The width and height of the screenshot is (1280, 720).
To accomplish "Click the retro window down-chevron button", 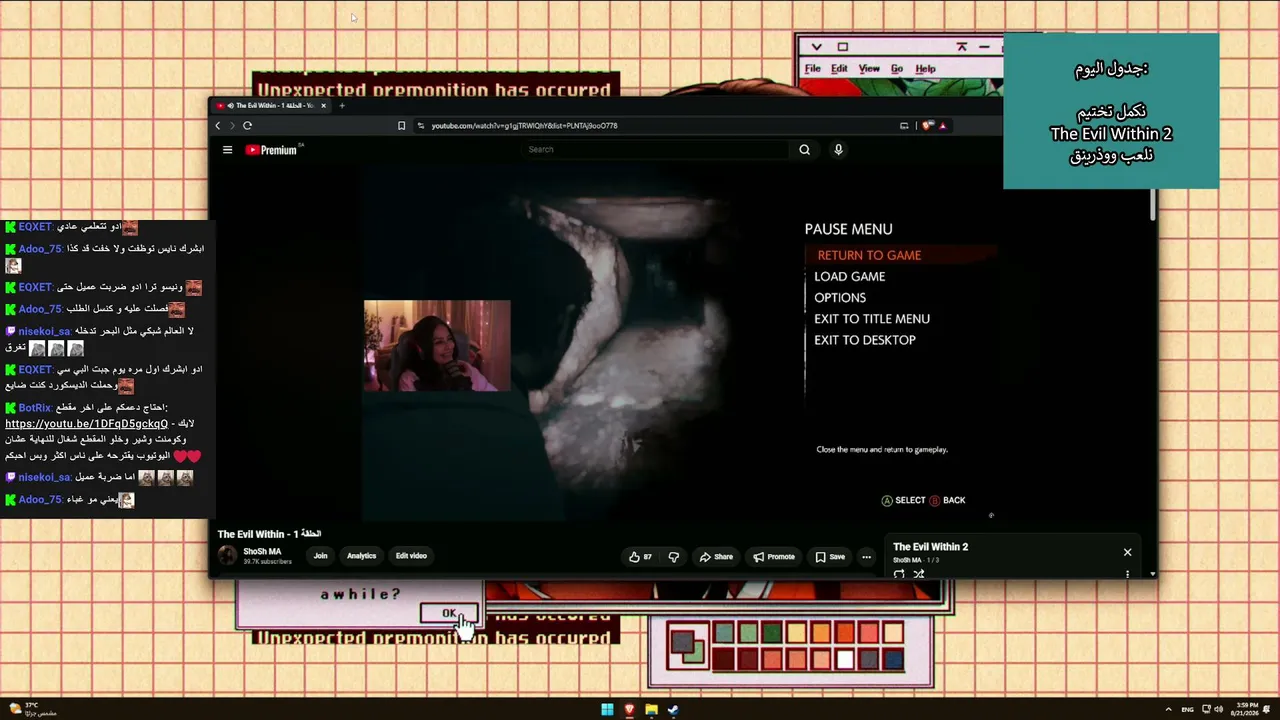I will pos(817,47).
